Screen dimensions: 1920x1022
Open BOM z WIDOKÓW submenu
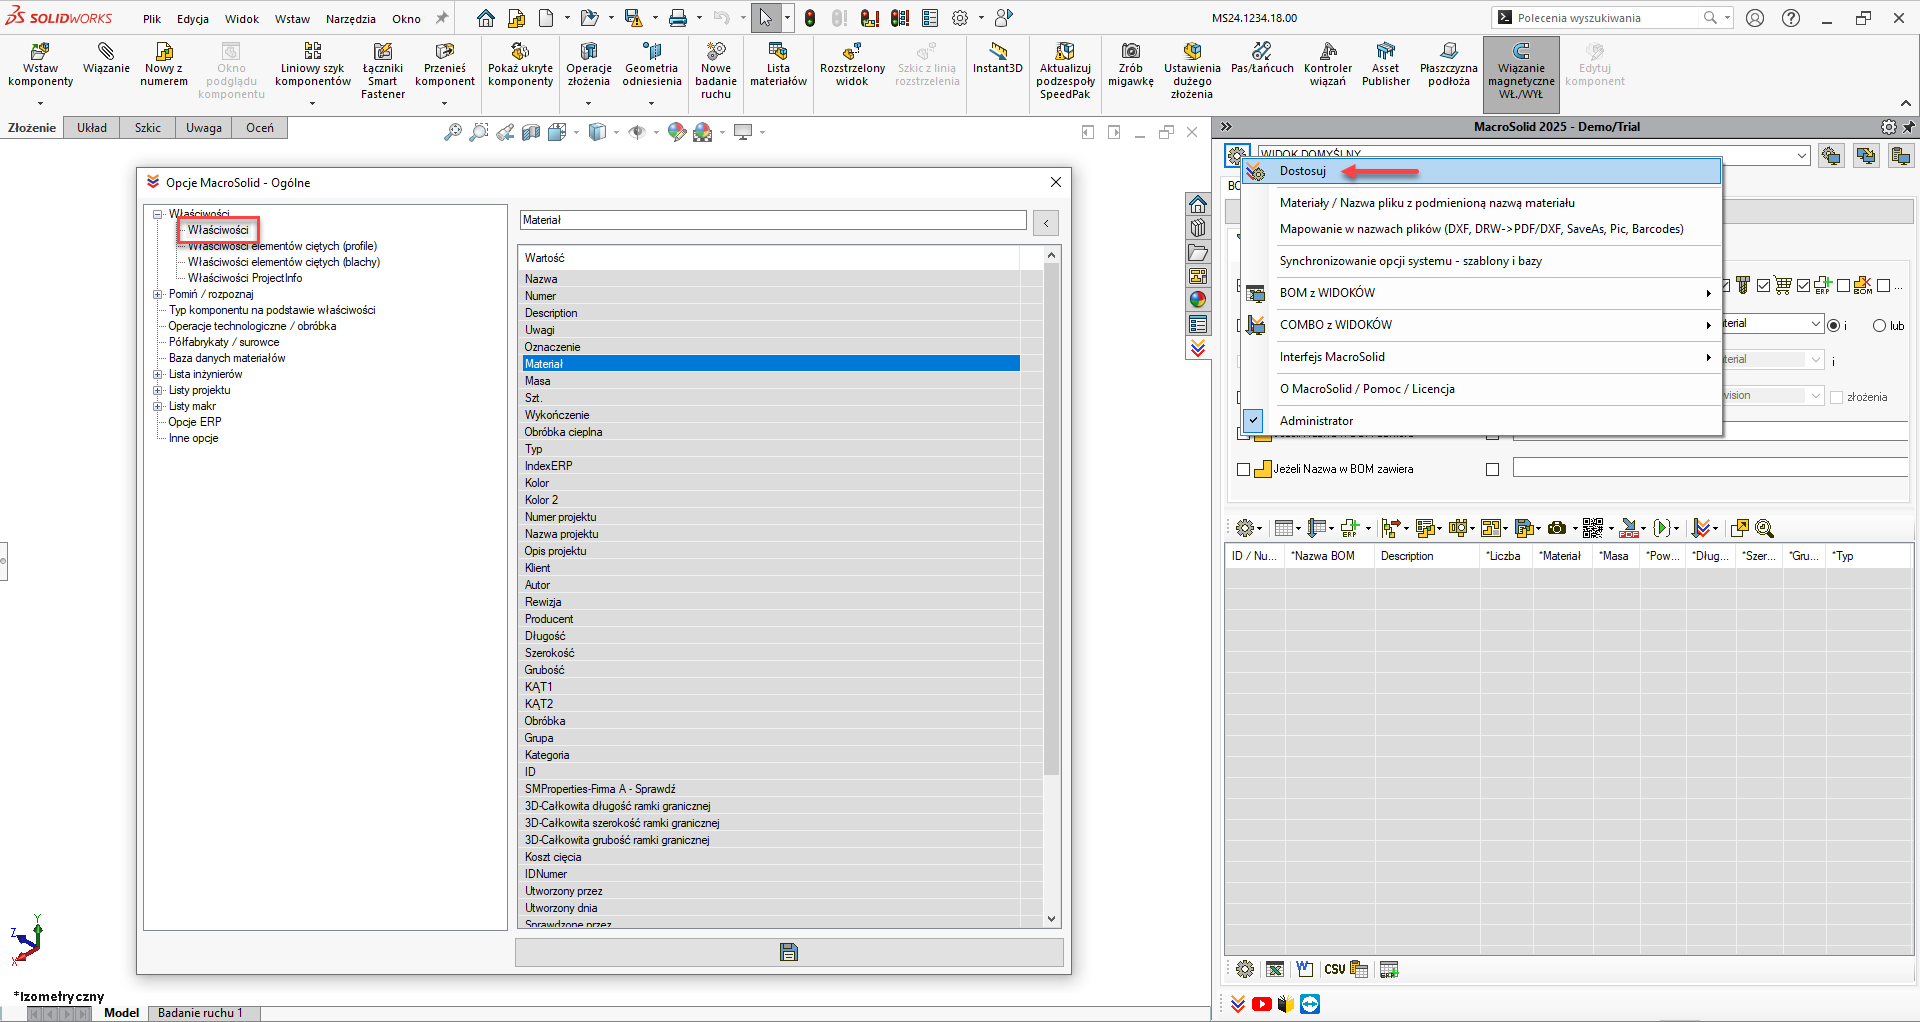1482,293
